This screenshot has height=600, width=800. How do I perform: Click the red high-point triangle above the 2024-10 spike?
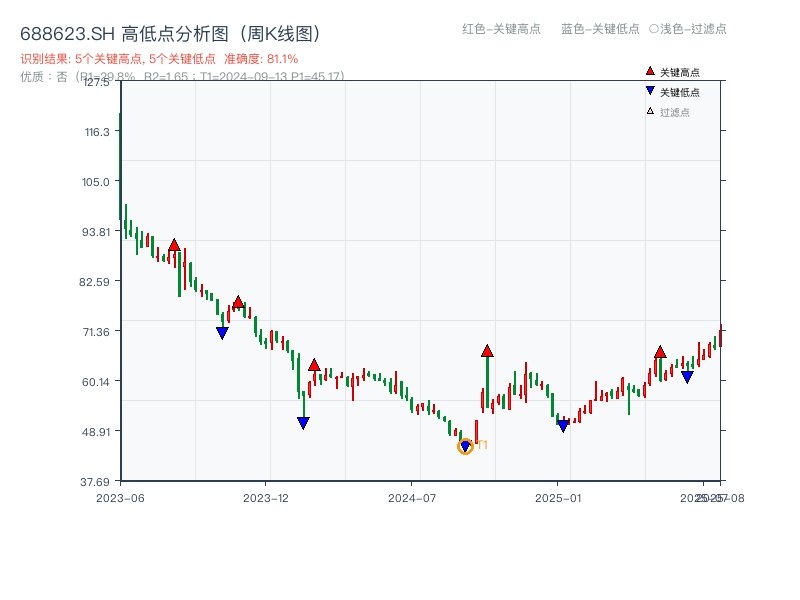click(x=487, y=351)
